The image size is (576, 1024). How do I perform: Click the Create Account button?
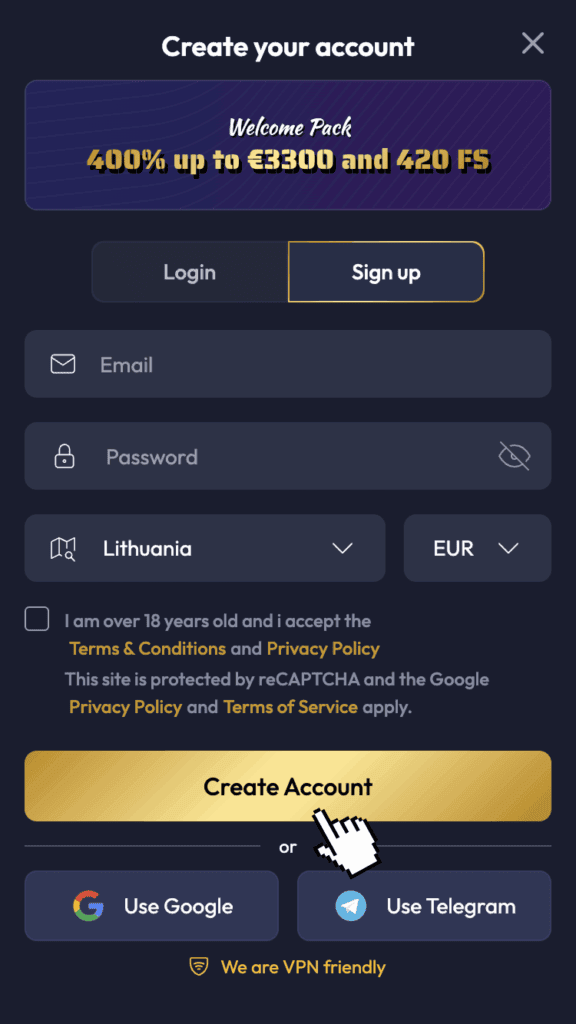click(x=288, y=786)
